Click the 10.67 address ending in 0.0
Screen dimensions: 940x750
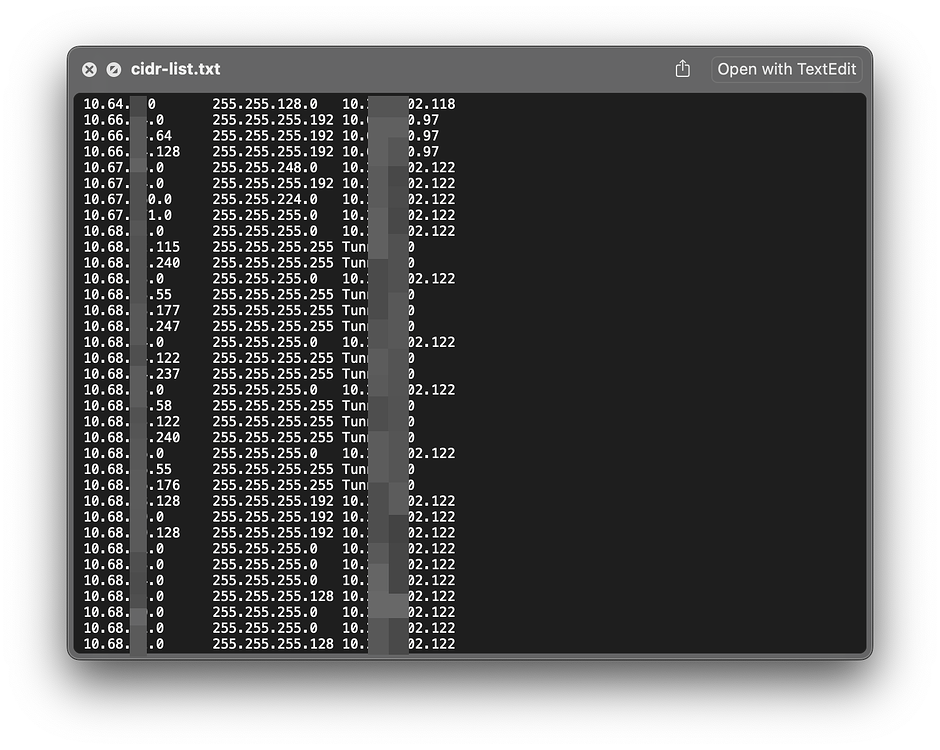tap(127, 200)
